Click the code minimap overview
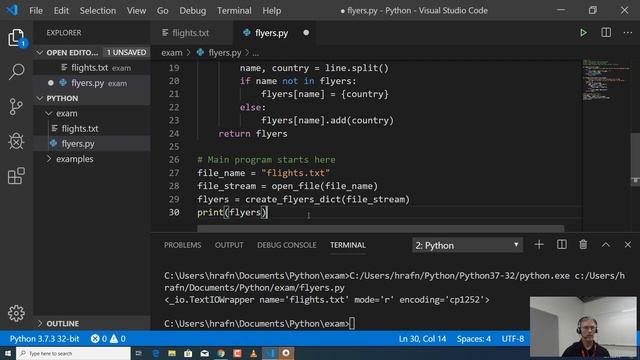 [606, 80]
